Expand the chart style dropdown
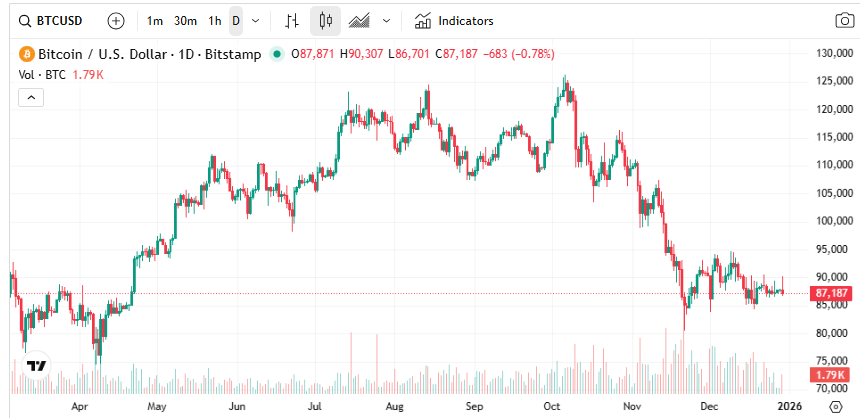The image size is (860, 418). (x=386, y=20)
